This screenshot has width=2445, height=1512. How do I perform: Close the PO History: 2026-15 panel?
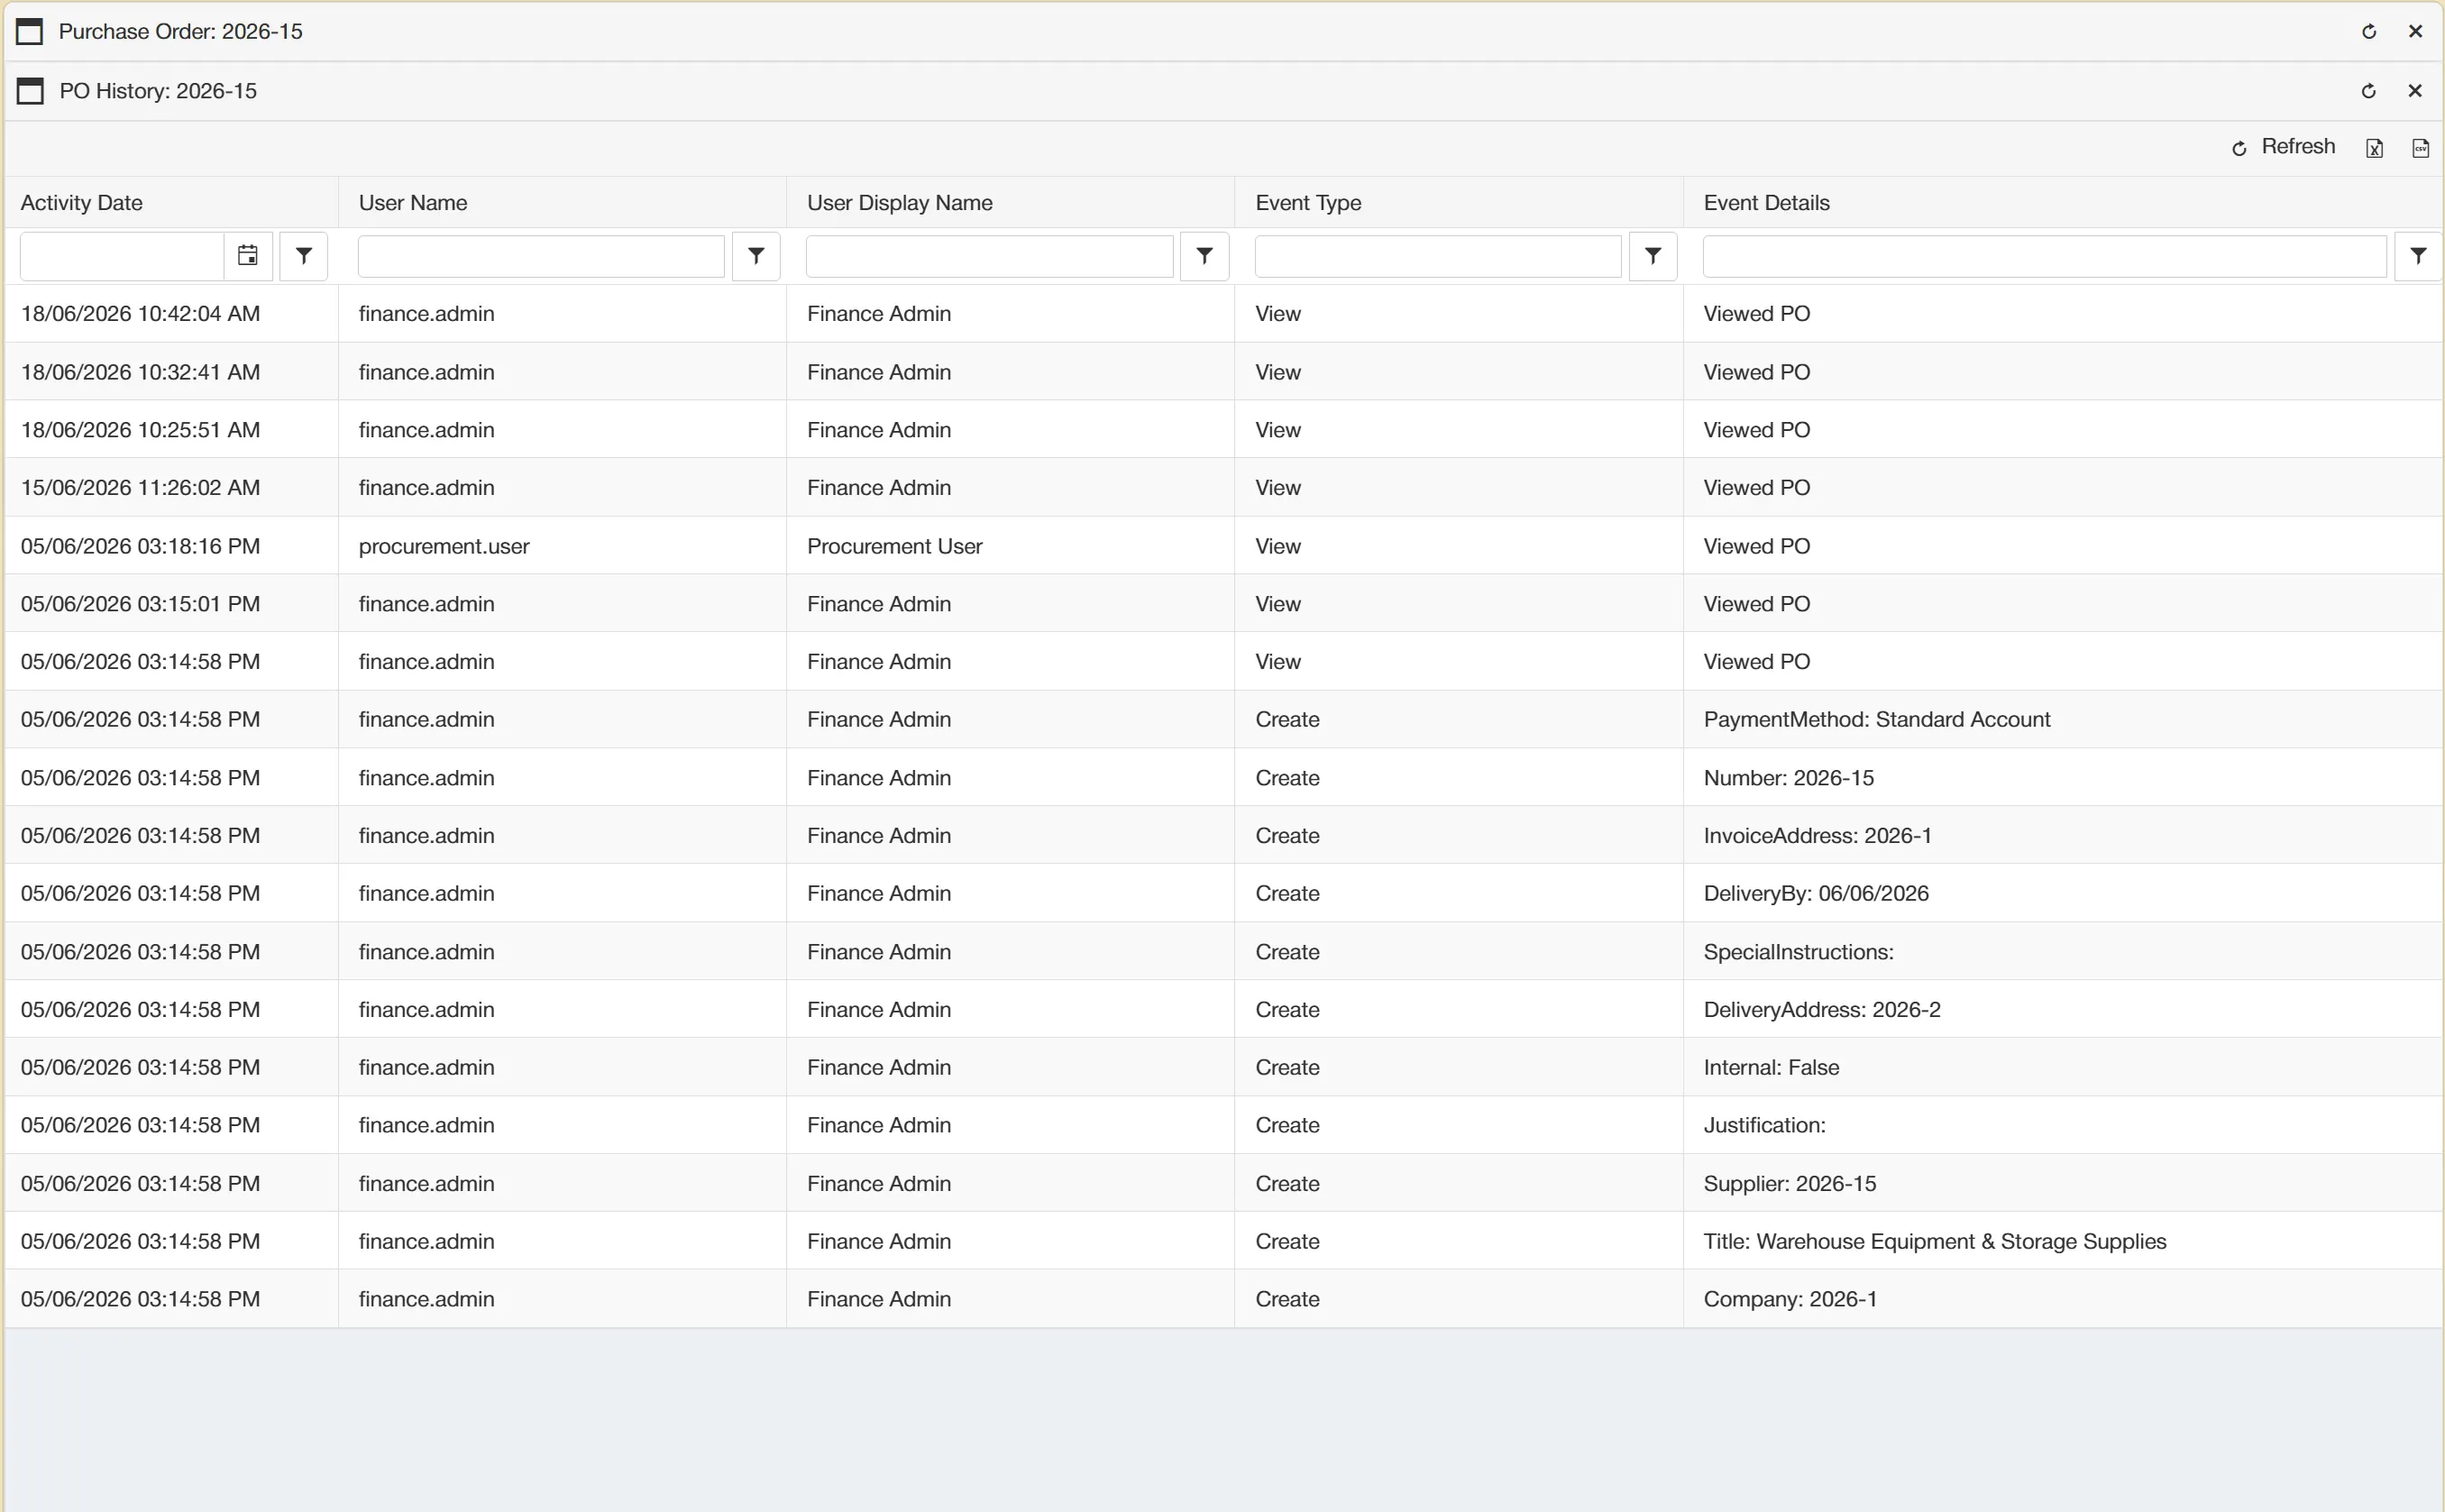(2415, 91)
